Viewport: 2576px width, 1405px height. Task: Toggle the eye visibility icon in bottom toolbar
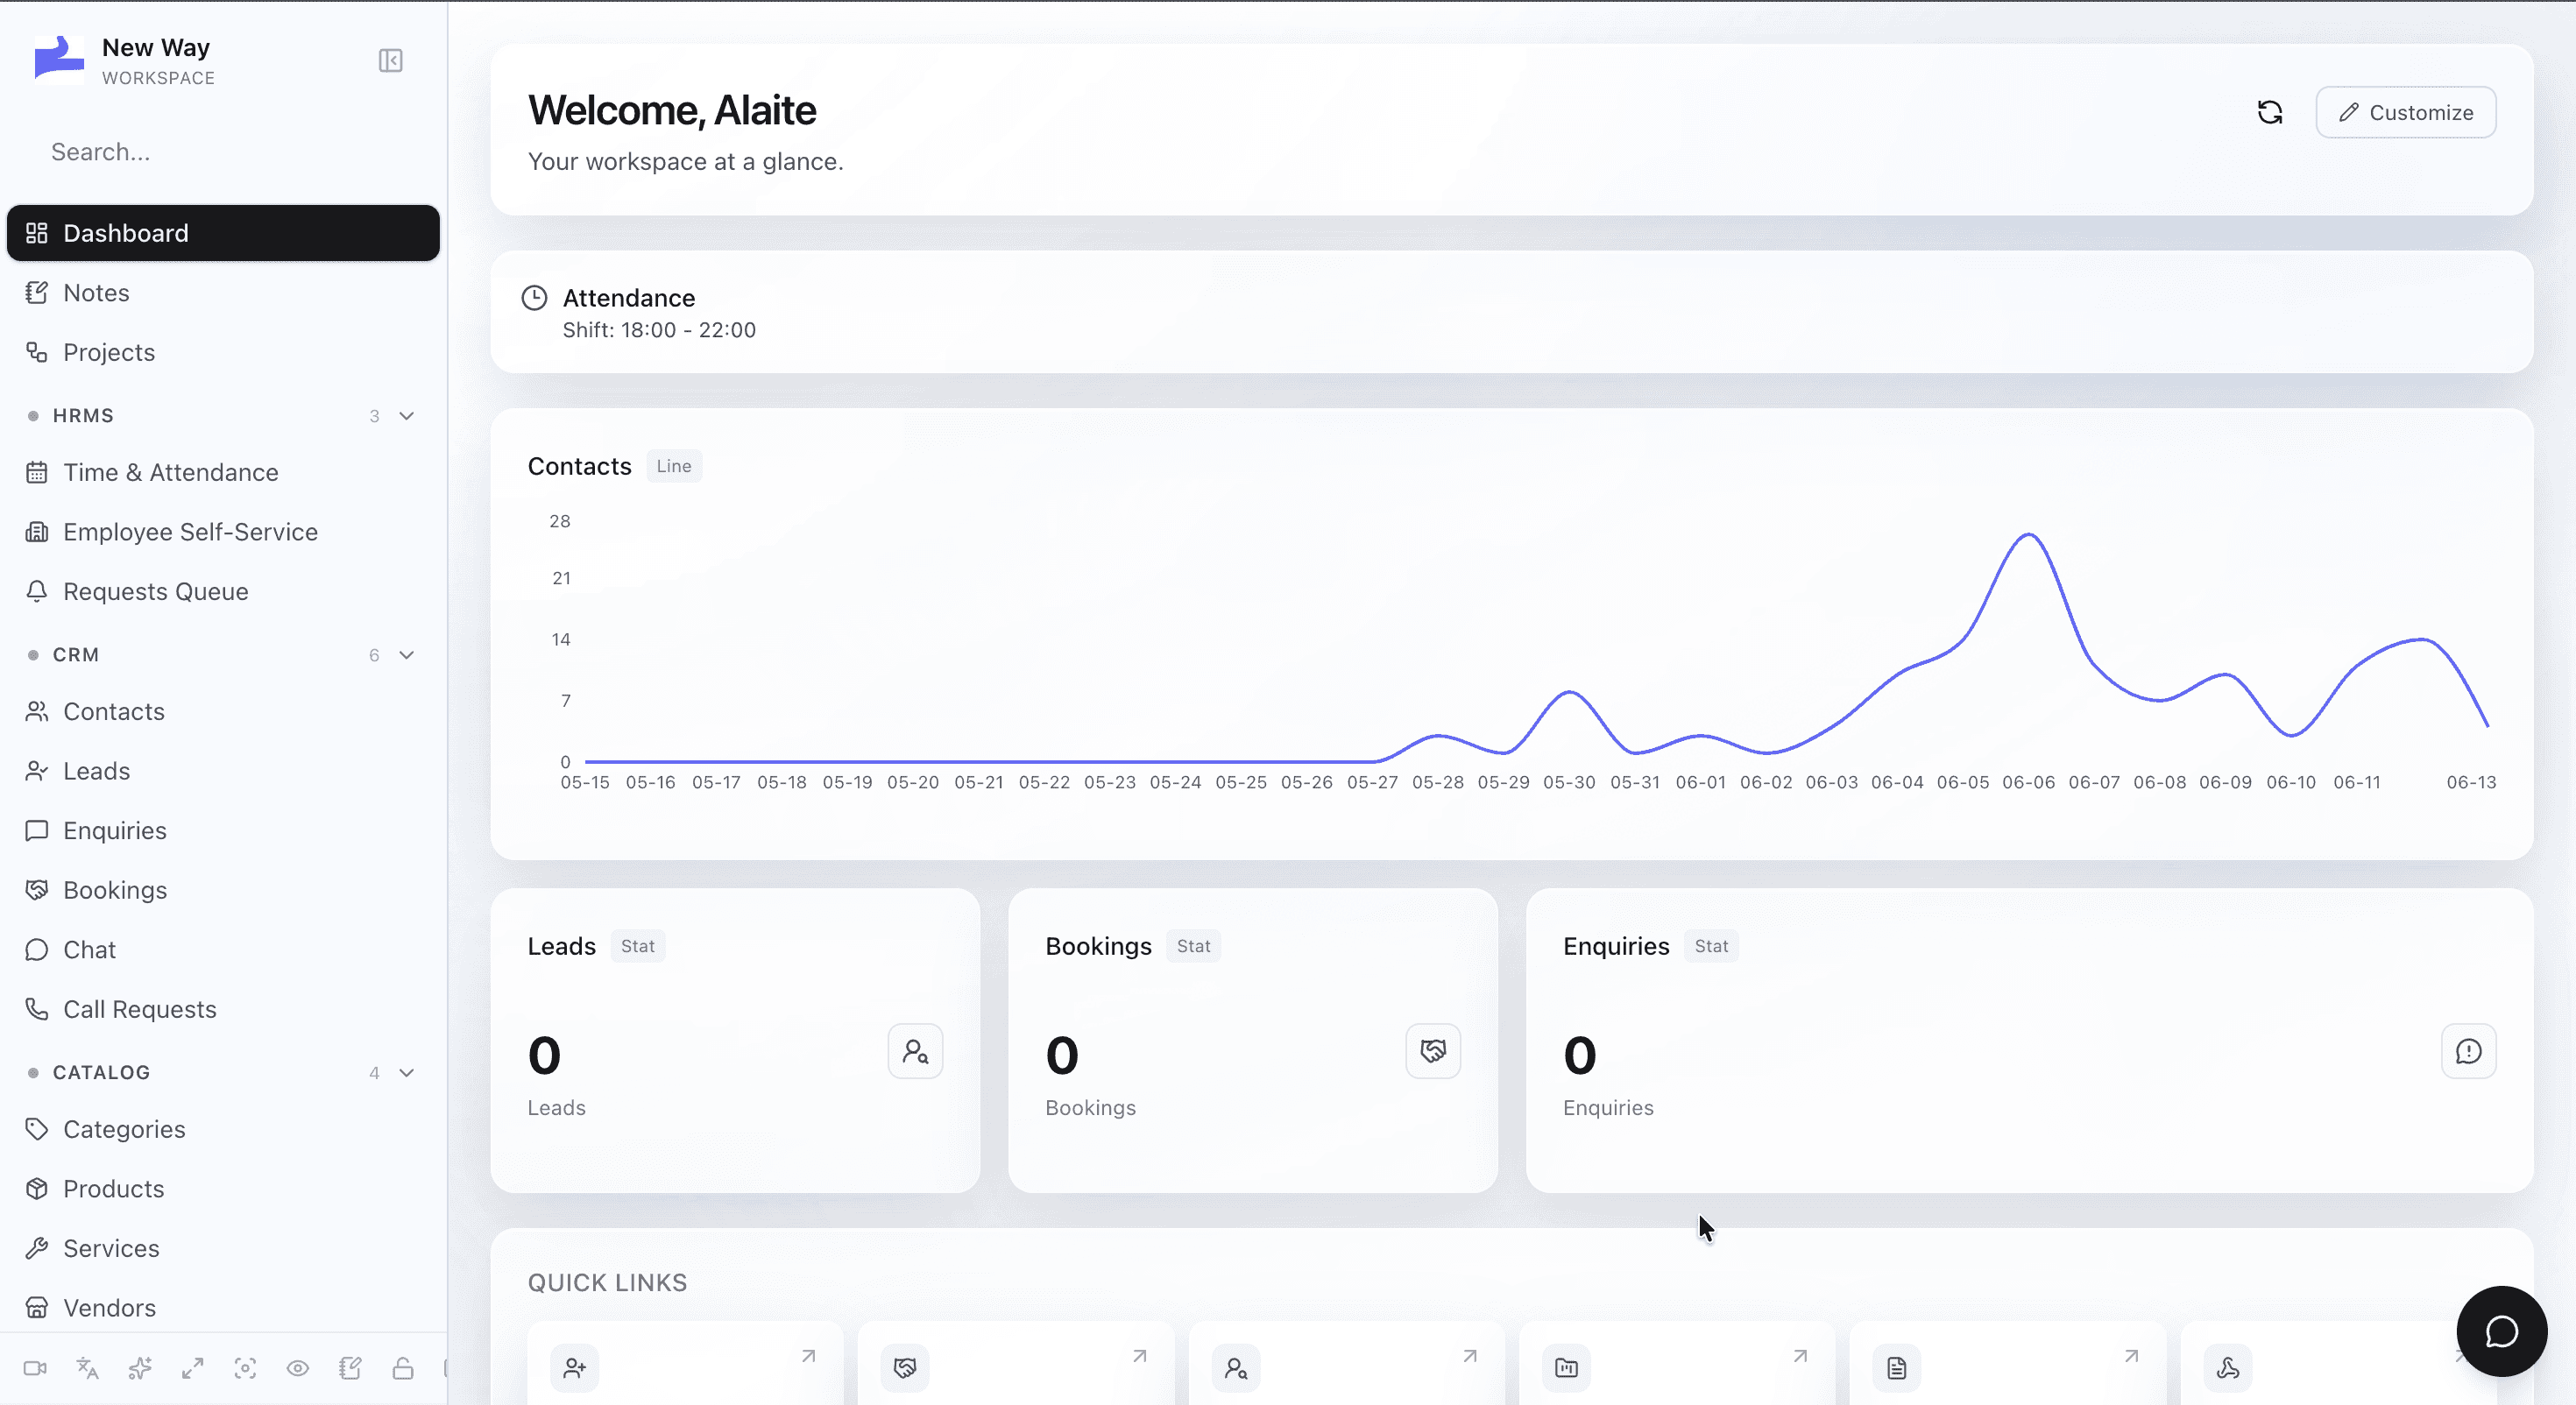(x=298, y=1368)
